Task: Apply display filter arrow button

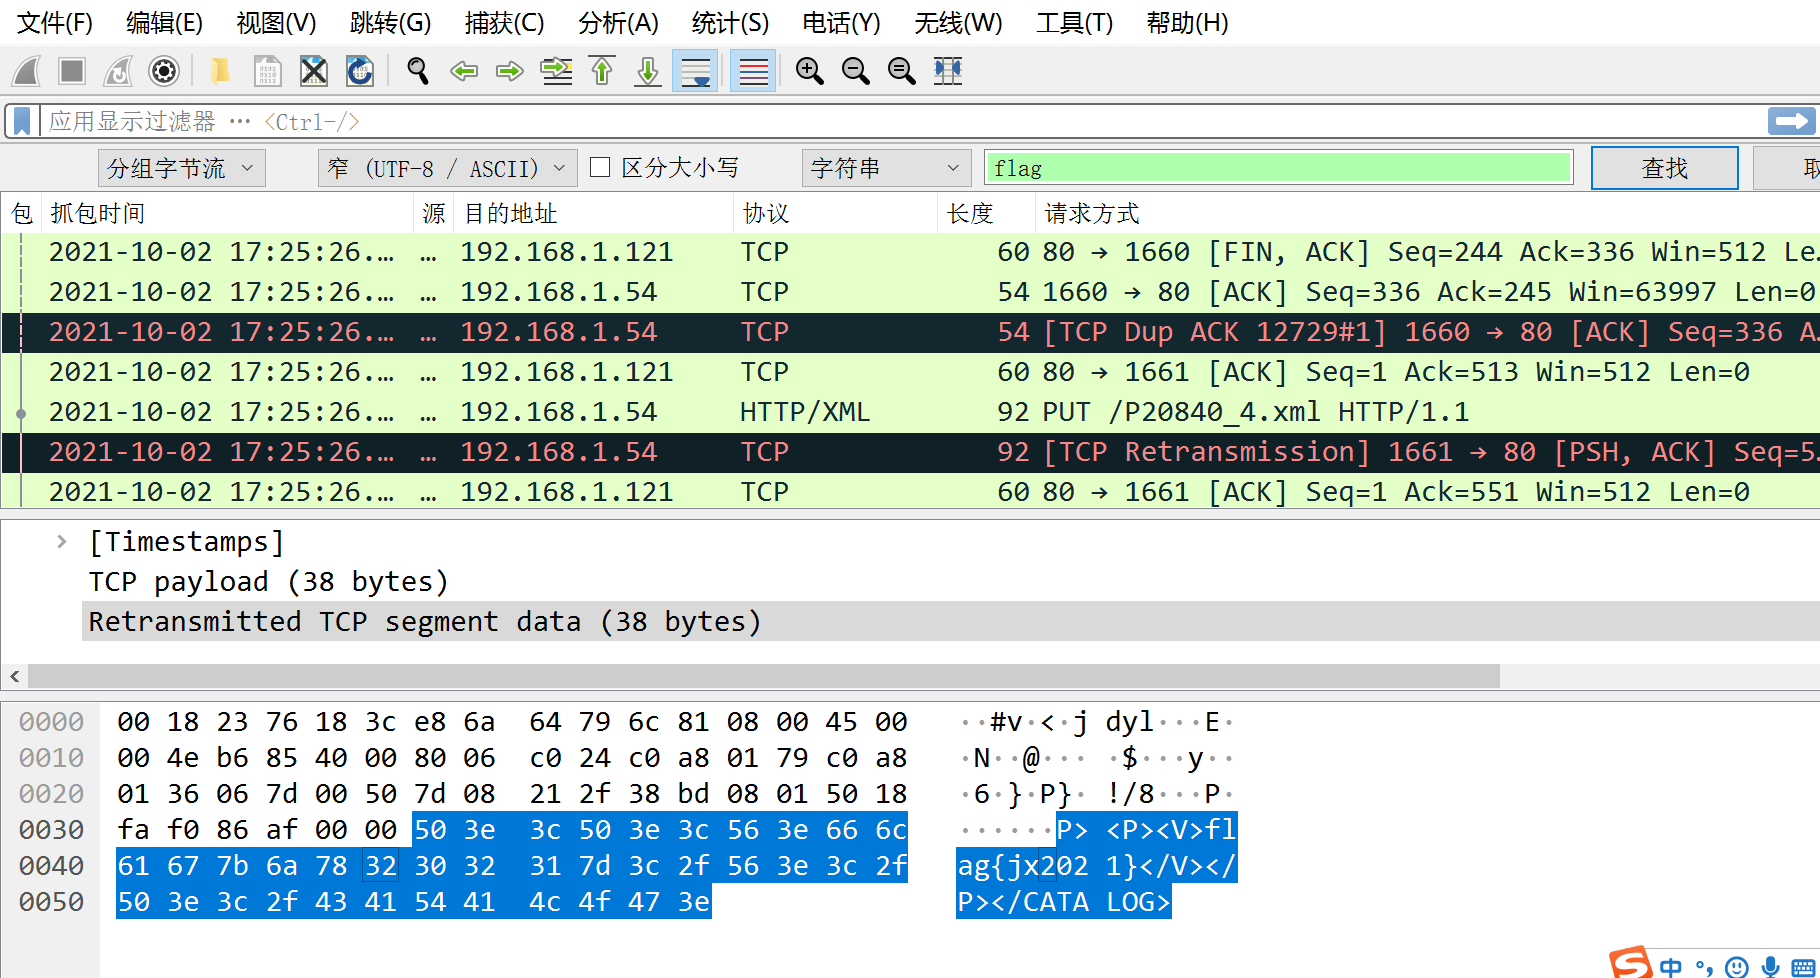Action: [x=1791, y=122]
